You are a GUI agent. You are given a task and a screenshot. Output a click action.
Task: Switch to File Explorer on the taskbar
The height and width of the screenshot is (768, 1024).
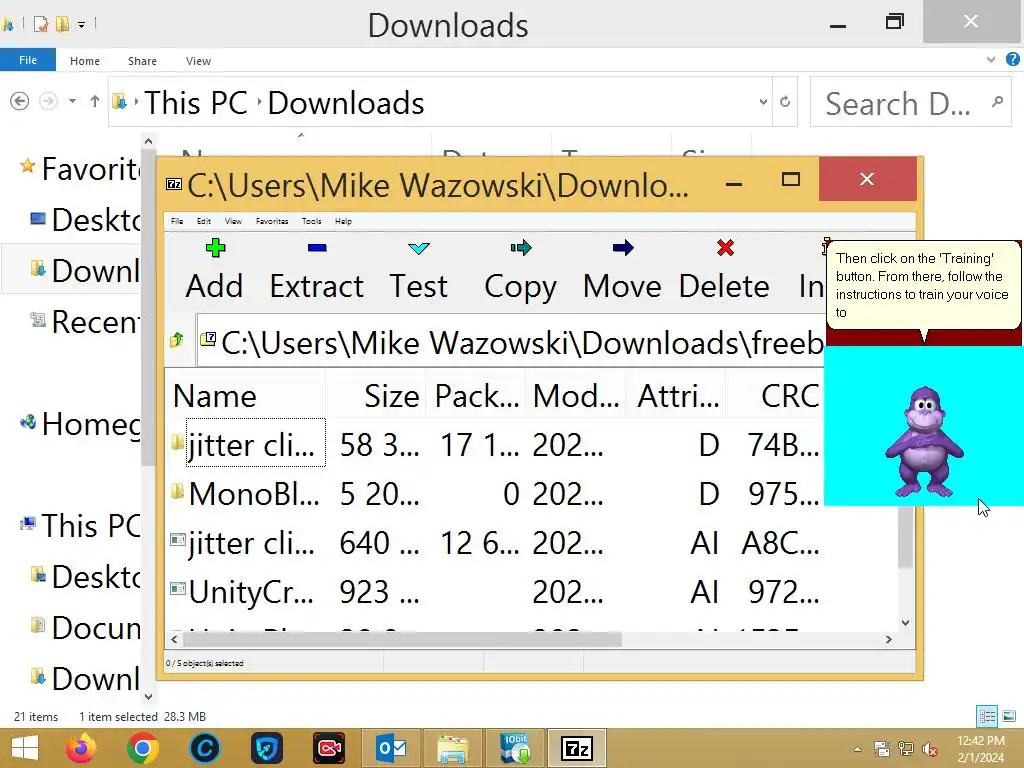453,748
